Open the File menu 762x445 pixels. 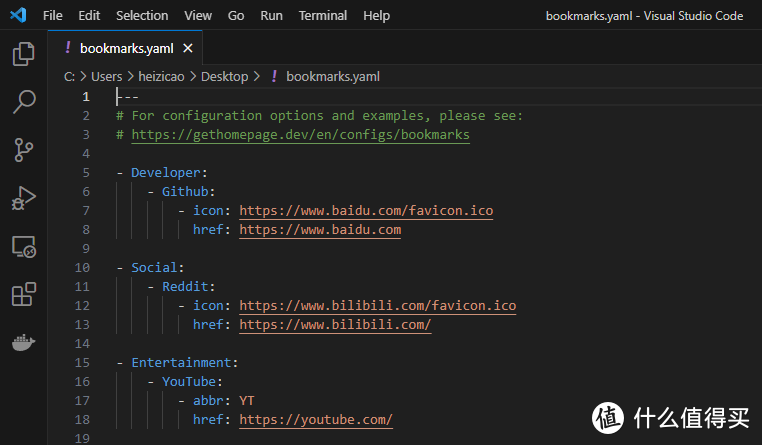point(53,15)
